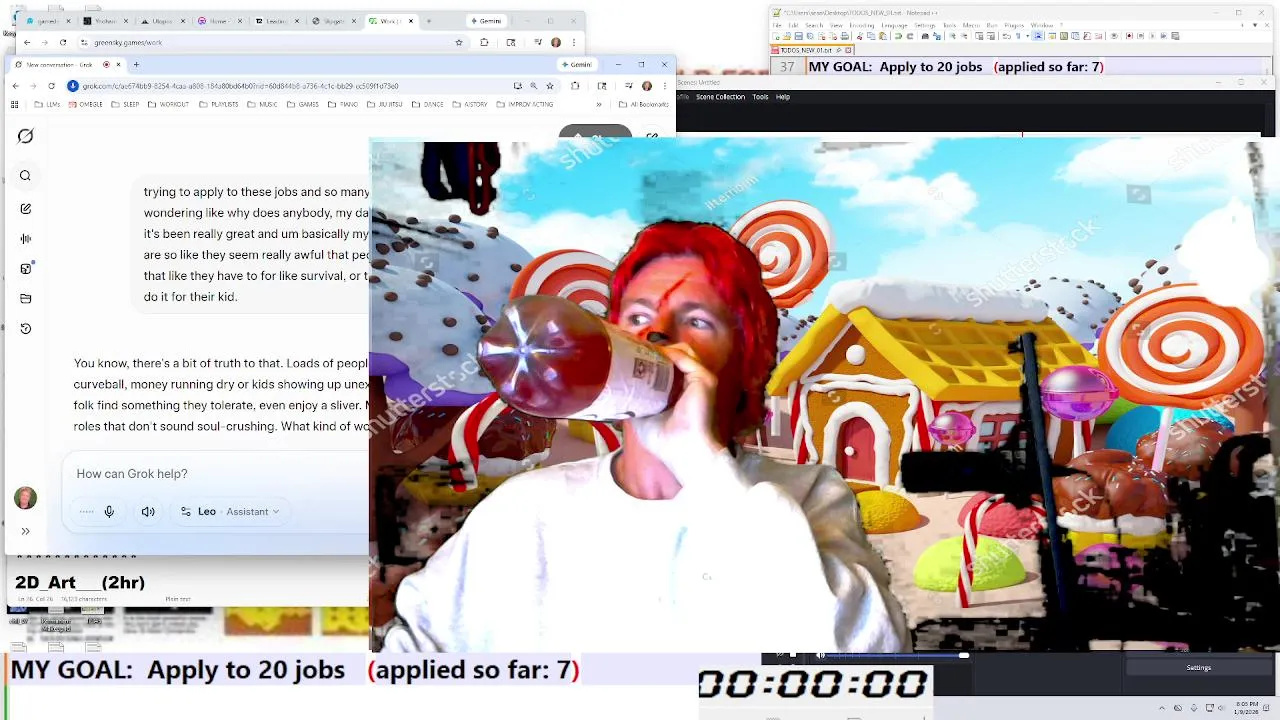Switch to the Work tab in back browser

pos(390,21)
